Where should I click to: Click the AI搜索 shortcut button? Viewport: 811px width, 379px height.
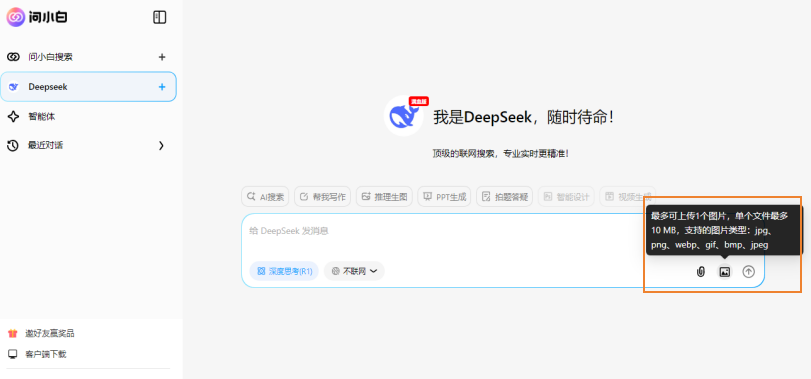point(265,196)
